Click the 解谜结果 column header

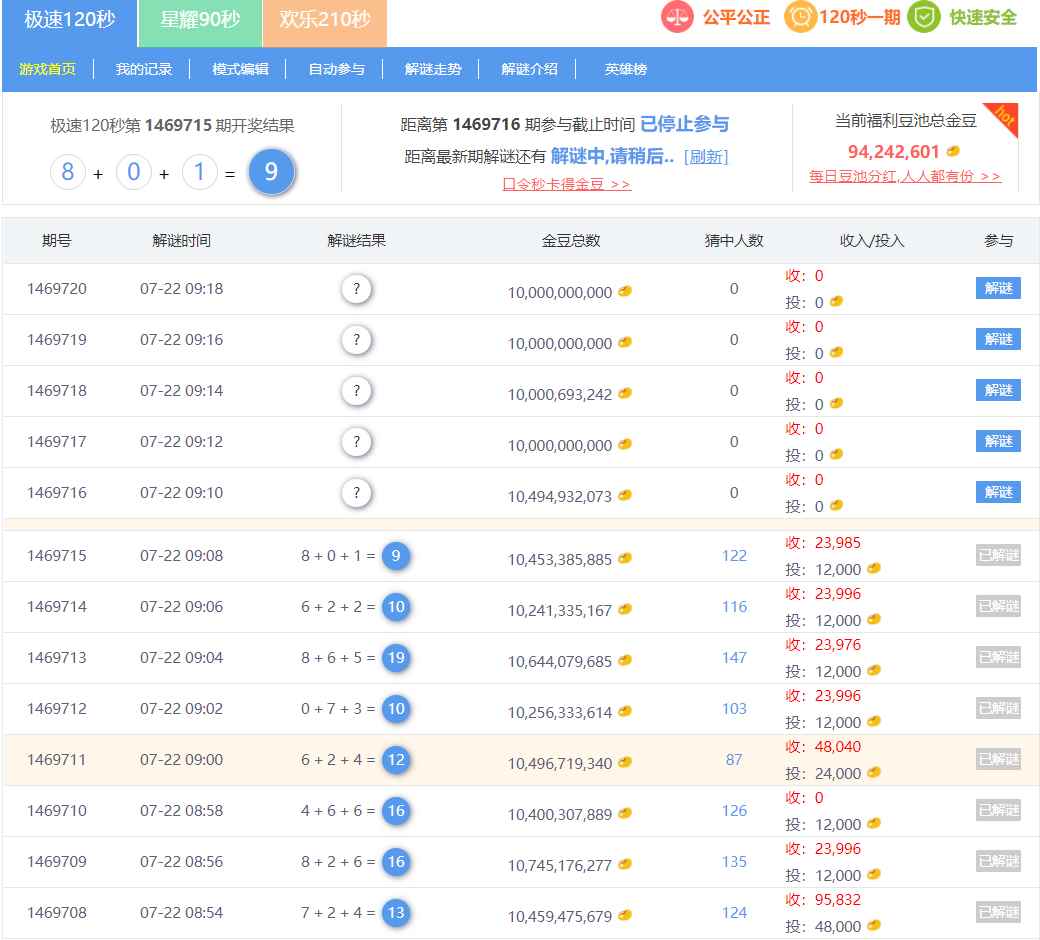[356, 241]
